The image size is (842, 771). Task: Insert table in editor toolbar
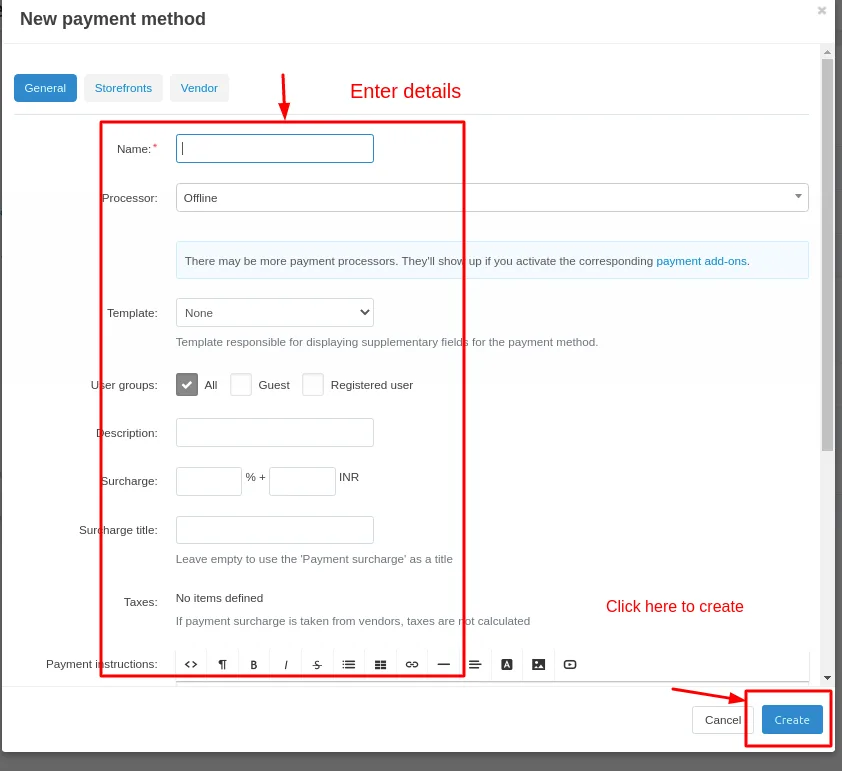point(380,664)
